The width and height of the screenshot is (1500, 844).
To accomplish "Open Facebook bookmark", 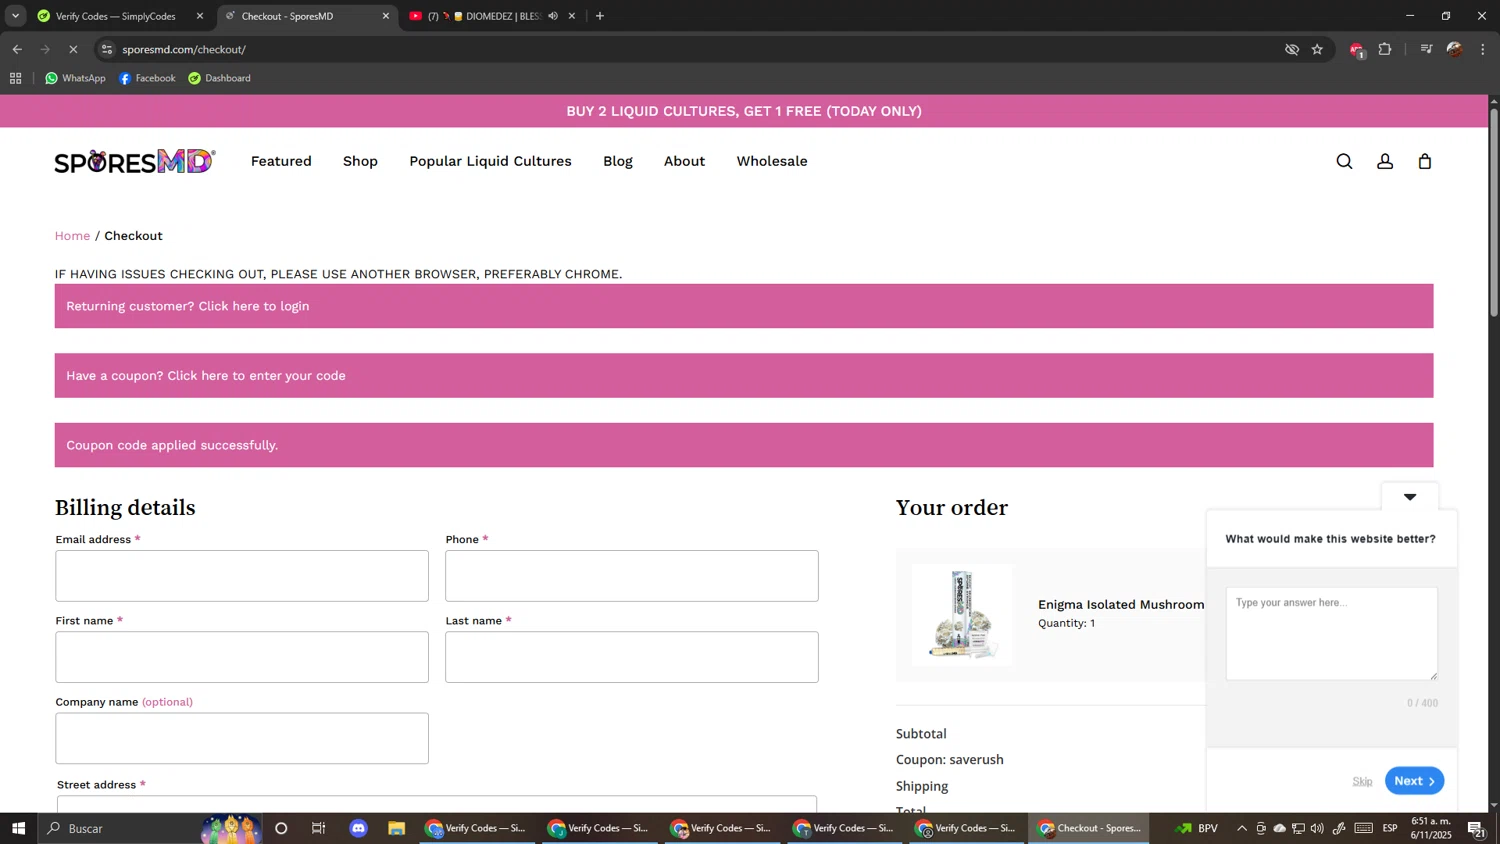I will click(147, 78).
